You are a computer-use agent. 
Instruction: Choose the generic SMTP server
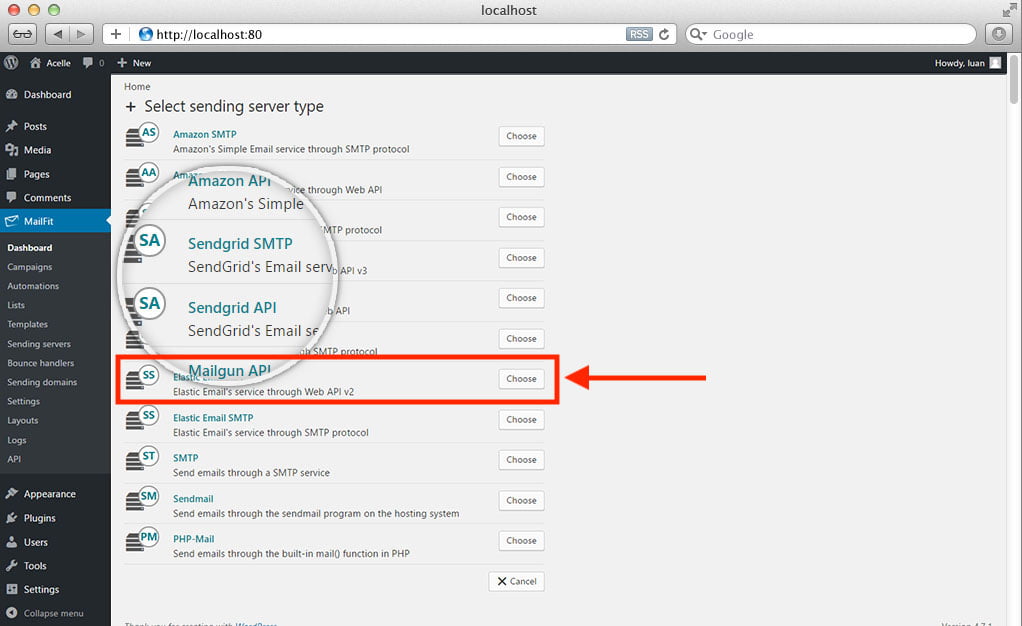click(521, 460)
